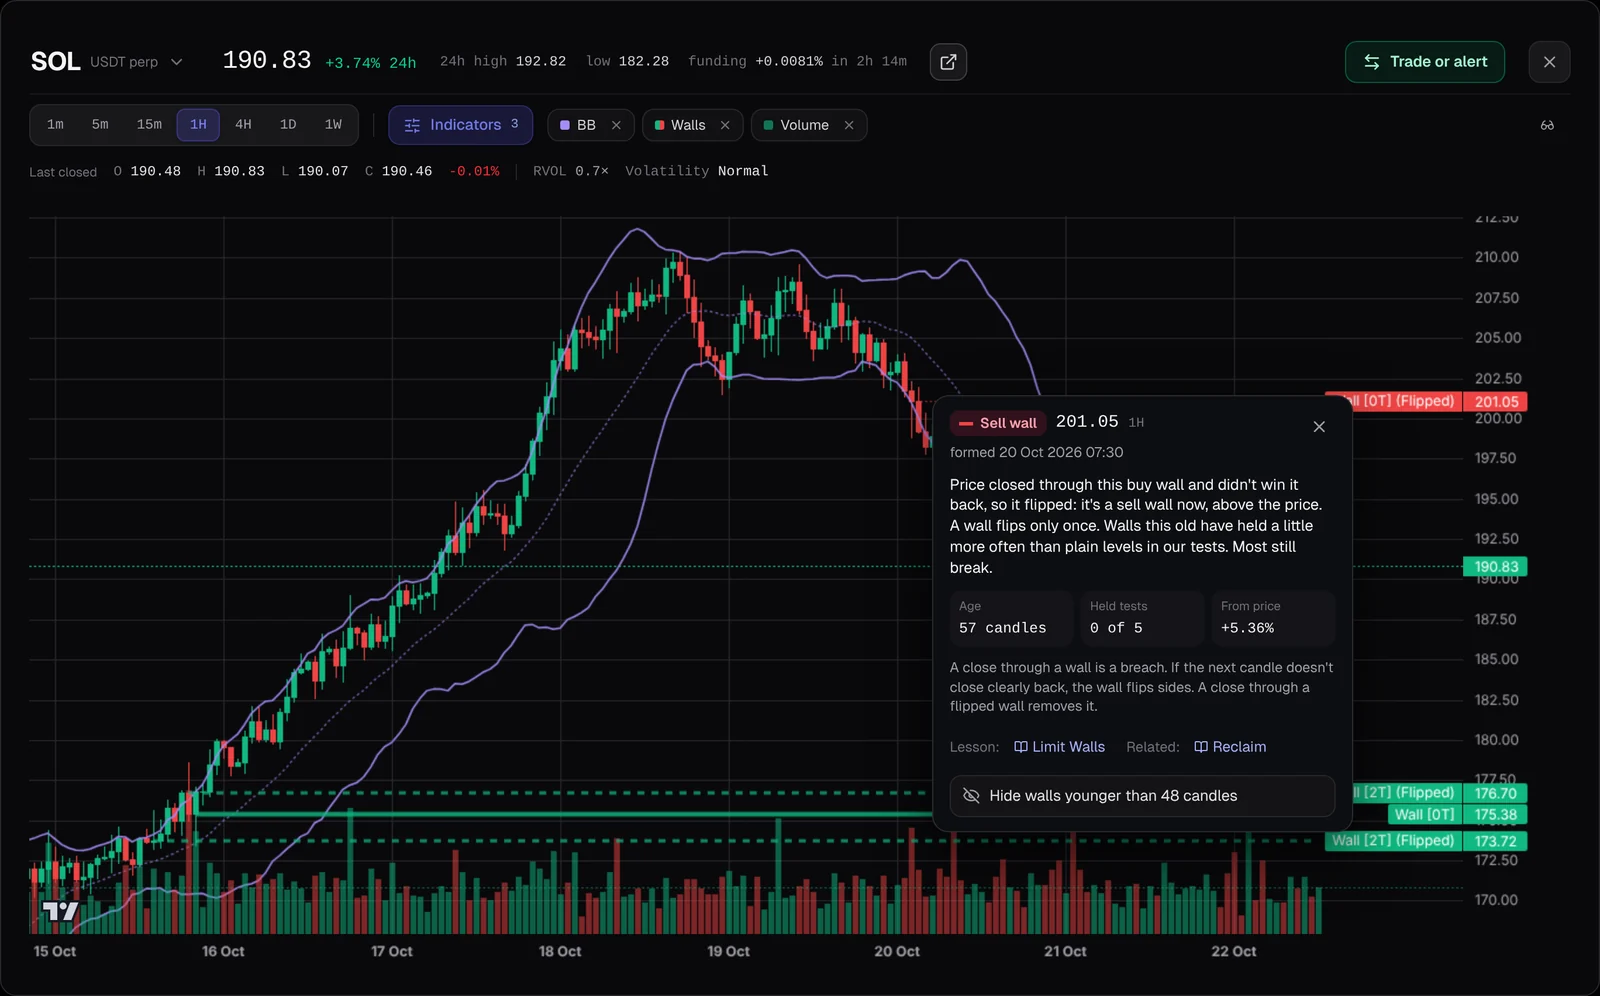The image size is (1600, 996).
Task: Remove the BB indicator chip
Action: point(616,125)
